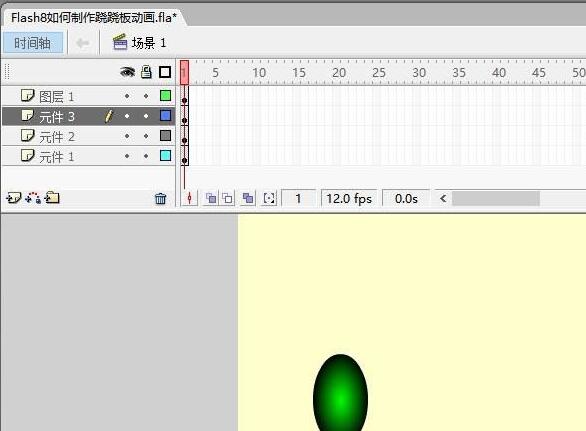Click keyframe of 元件 3 at frame 1

(184, 116)
